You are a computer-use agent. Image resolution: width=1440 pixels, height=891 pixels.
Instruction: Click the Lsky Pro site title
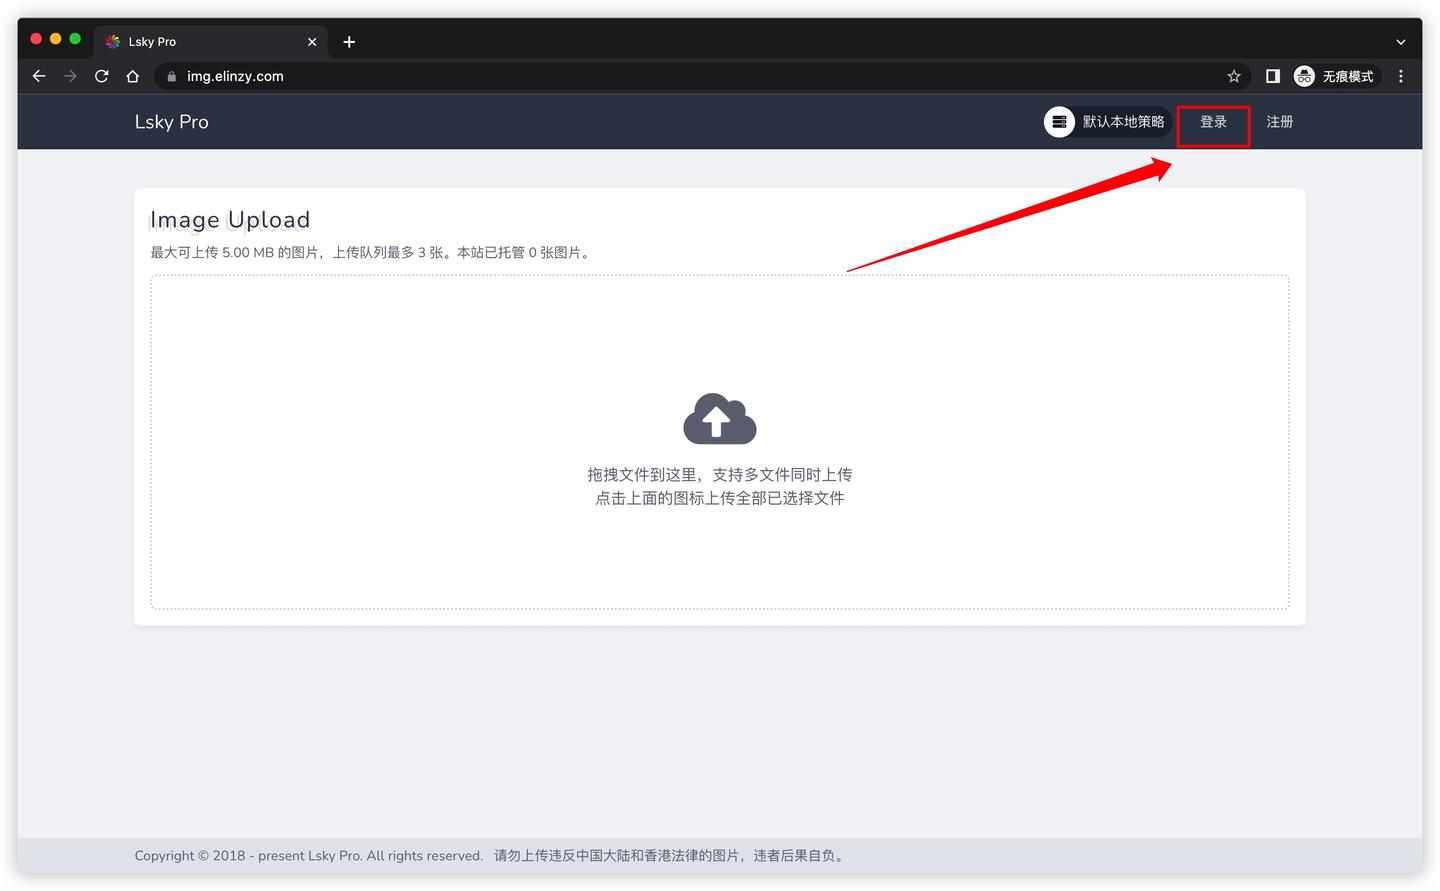coord(171,121)
